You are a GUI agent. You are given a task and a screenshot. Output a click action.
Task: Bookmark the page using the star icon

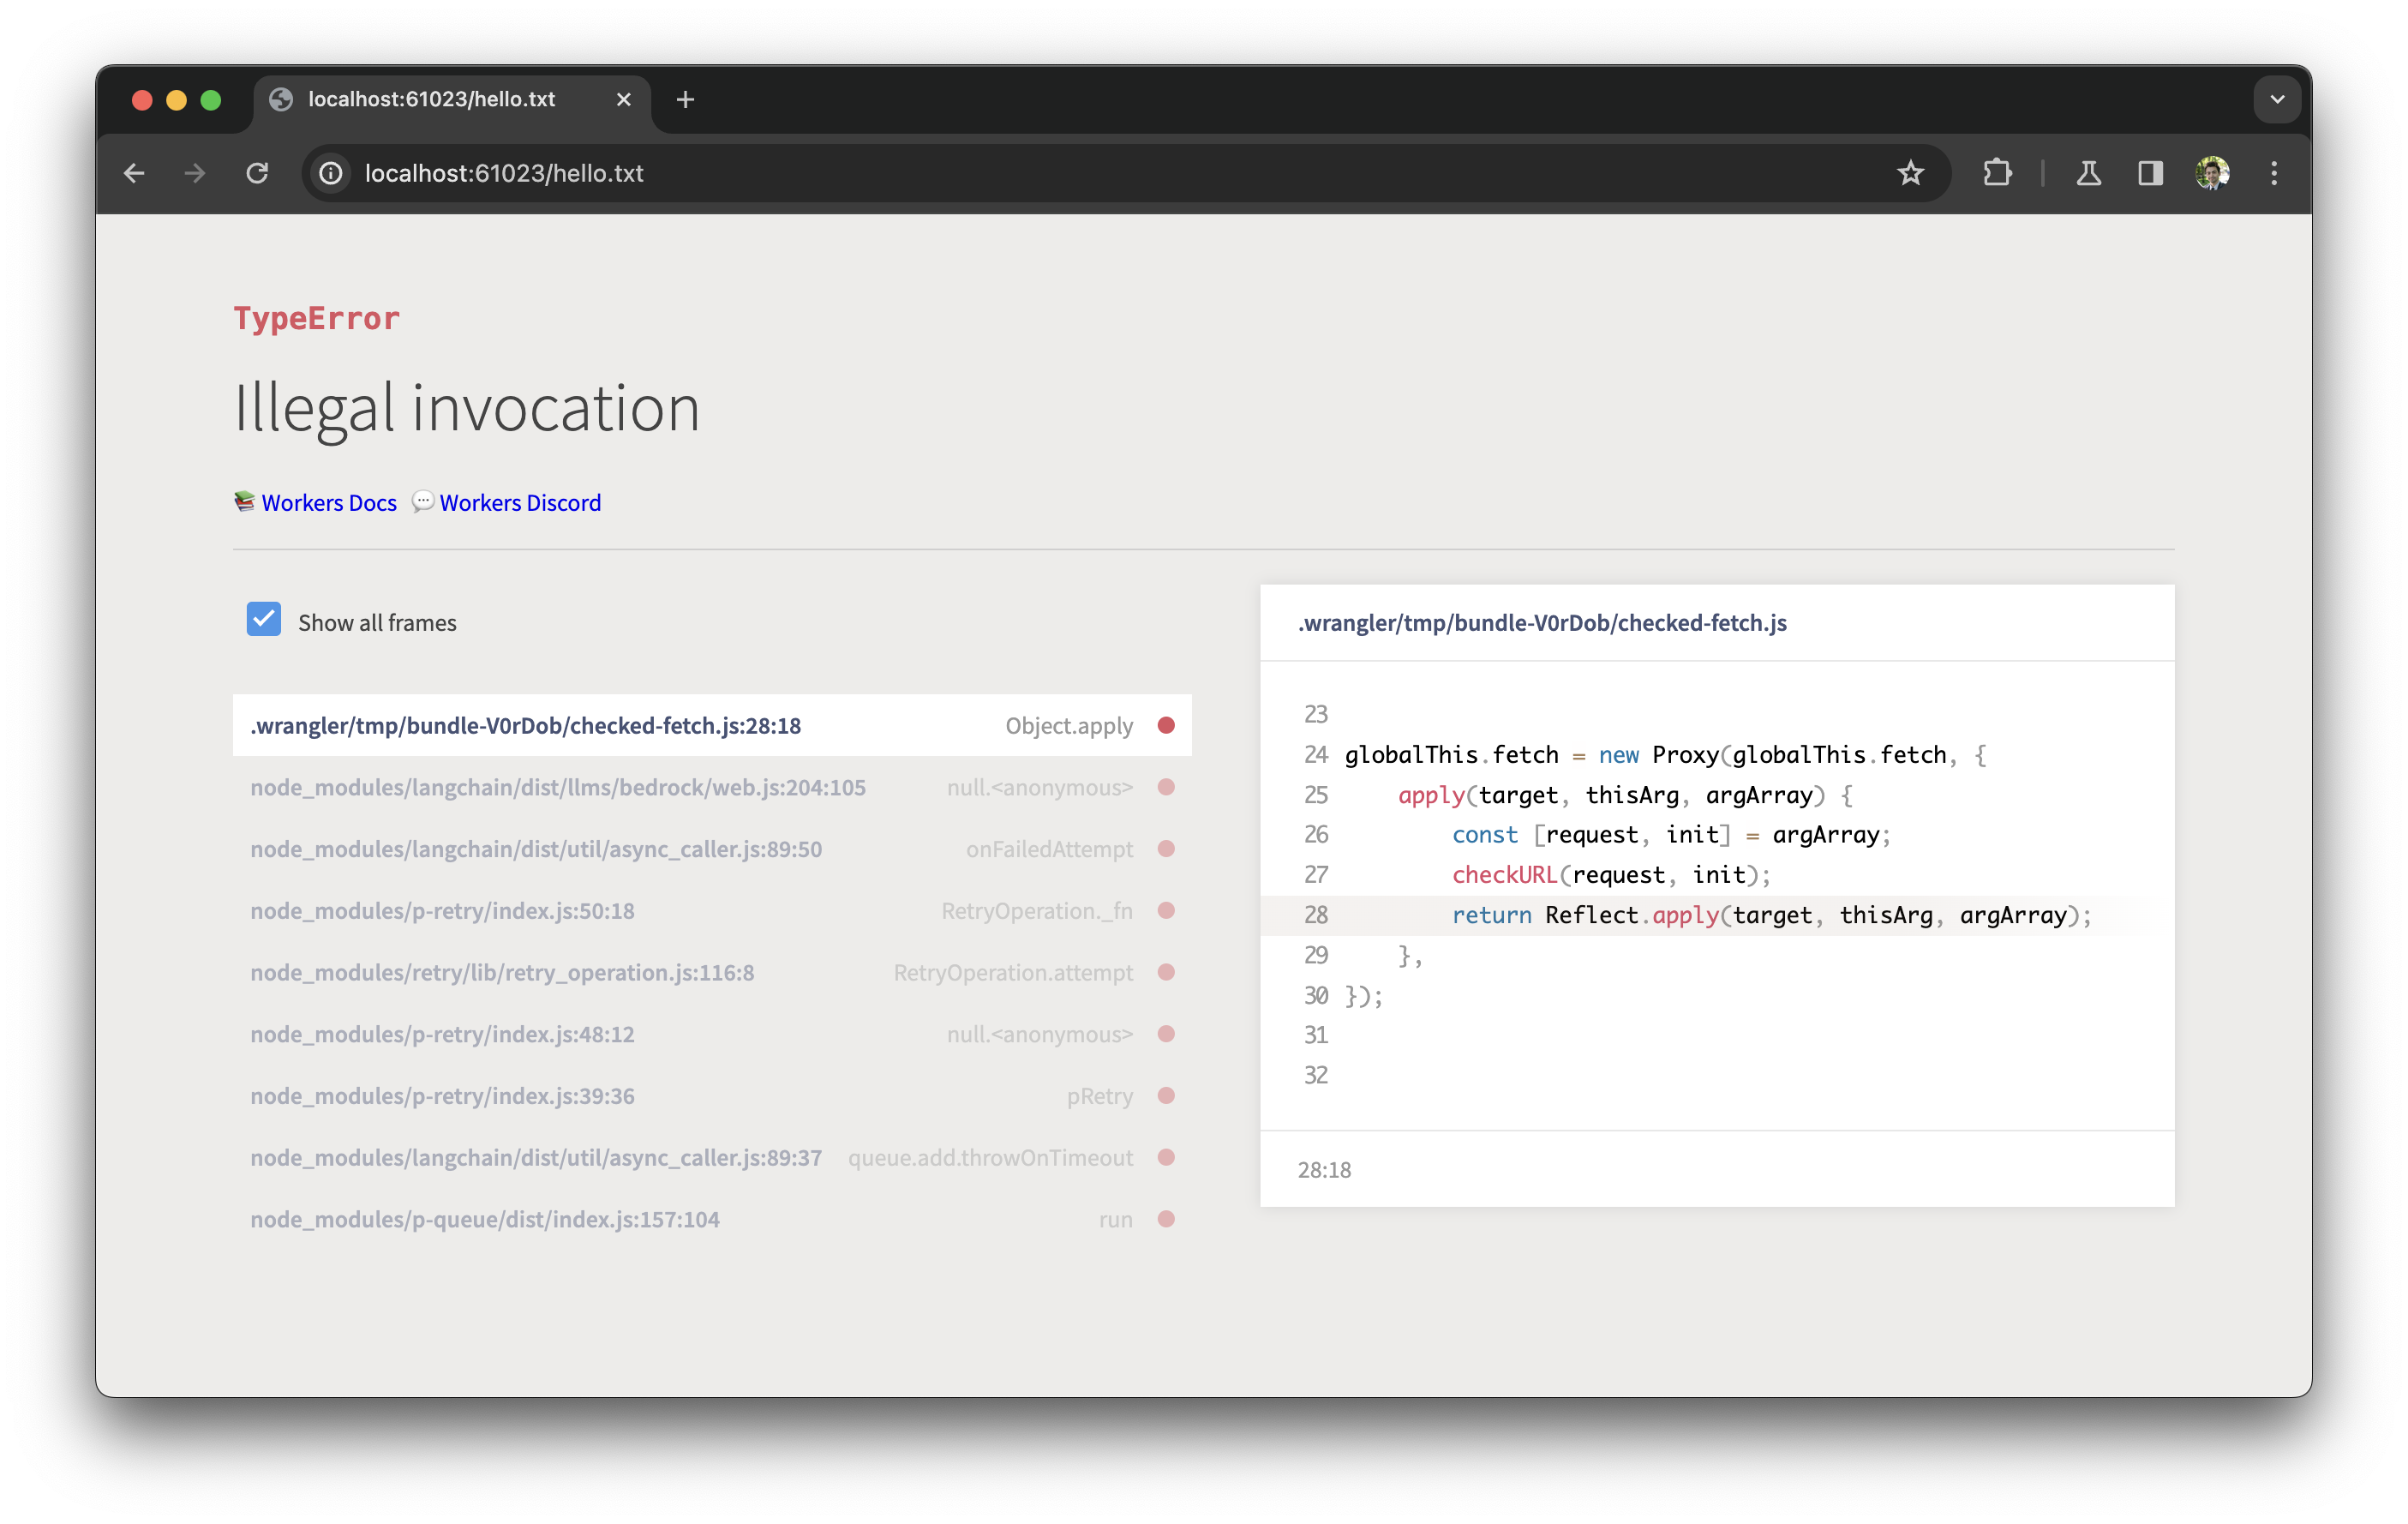(x=1911, y=173)
